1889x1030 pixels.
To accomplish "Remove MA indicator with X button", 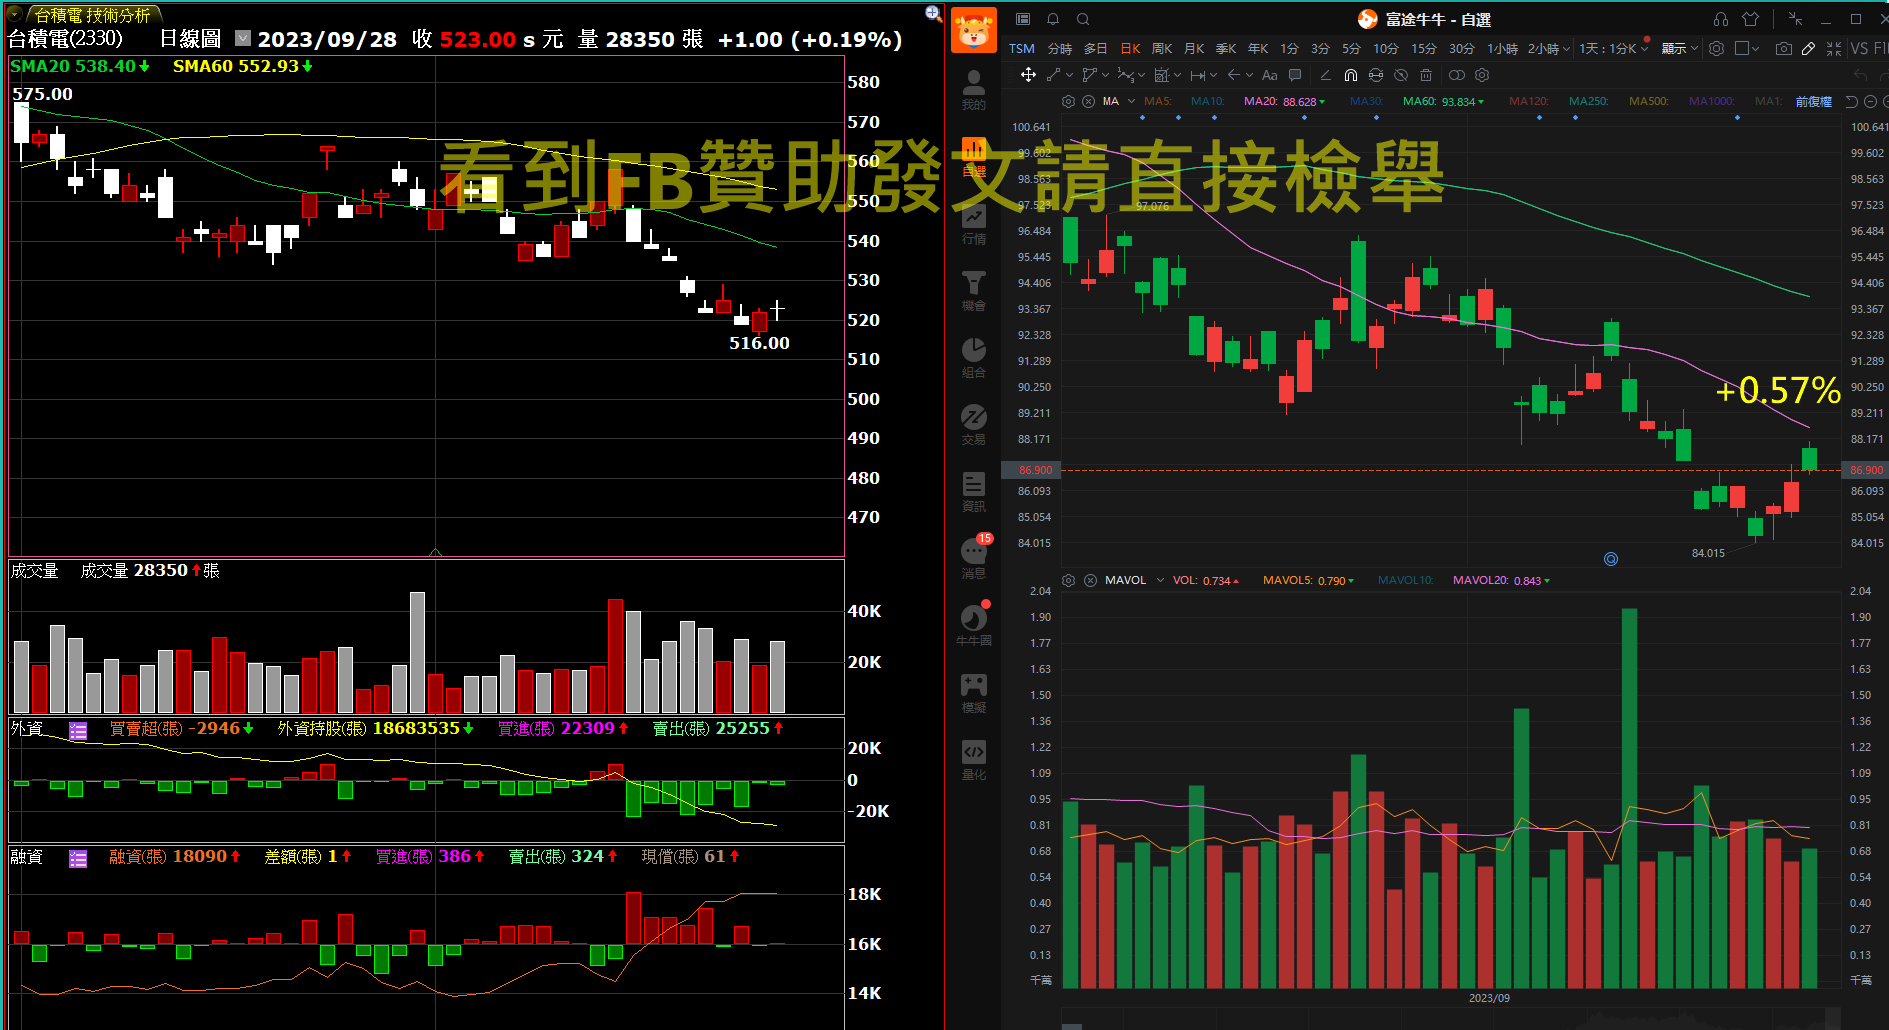I will pos(1088,101).
